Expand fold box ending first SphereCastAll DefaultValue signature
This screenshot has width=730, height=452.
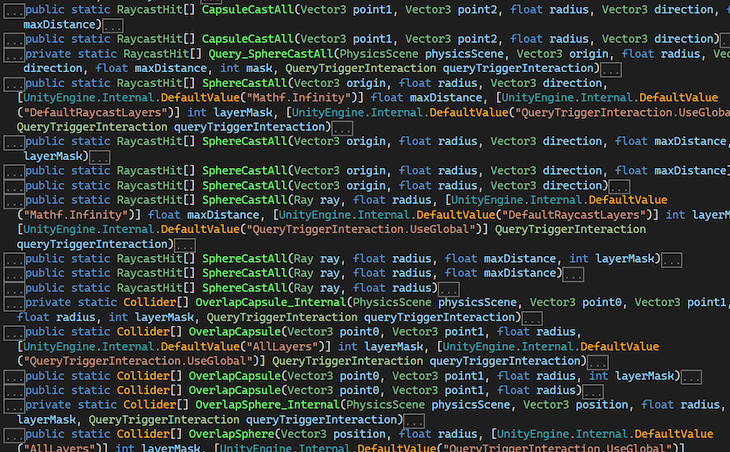click(342, 128)
